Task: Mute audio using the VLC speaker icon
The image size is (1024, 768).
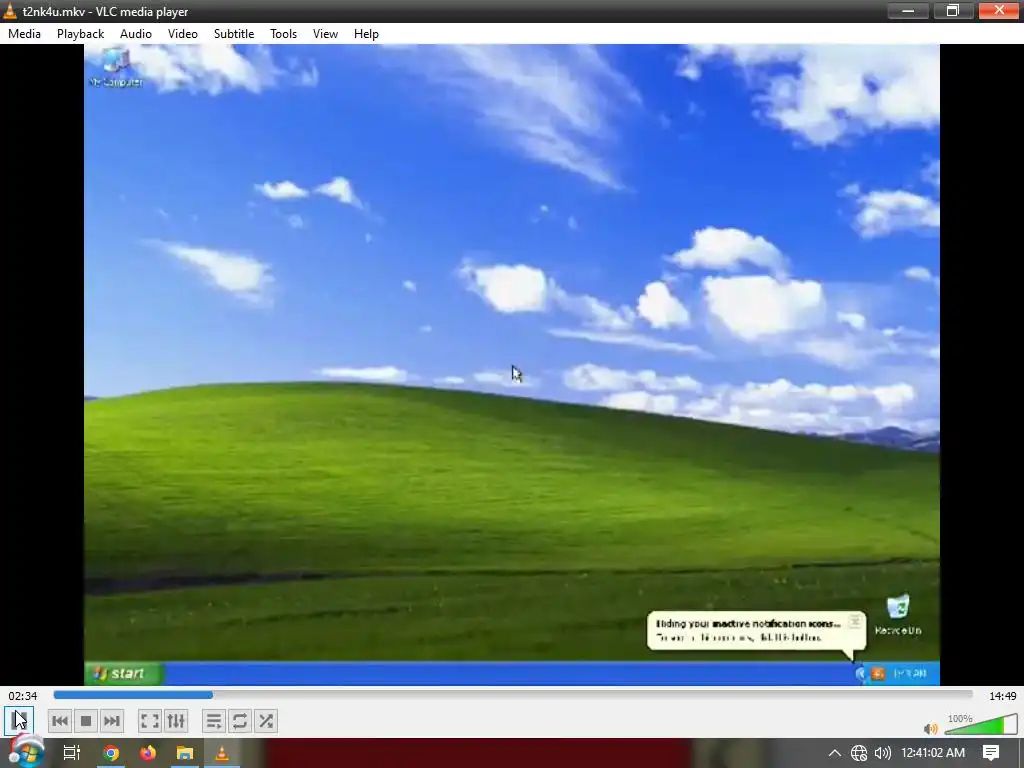Action: [x=931, y=728]
